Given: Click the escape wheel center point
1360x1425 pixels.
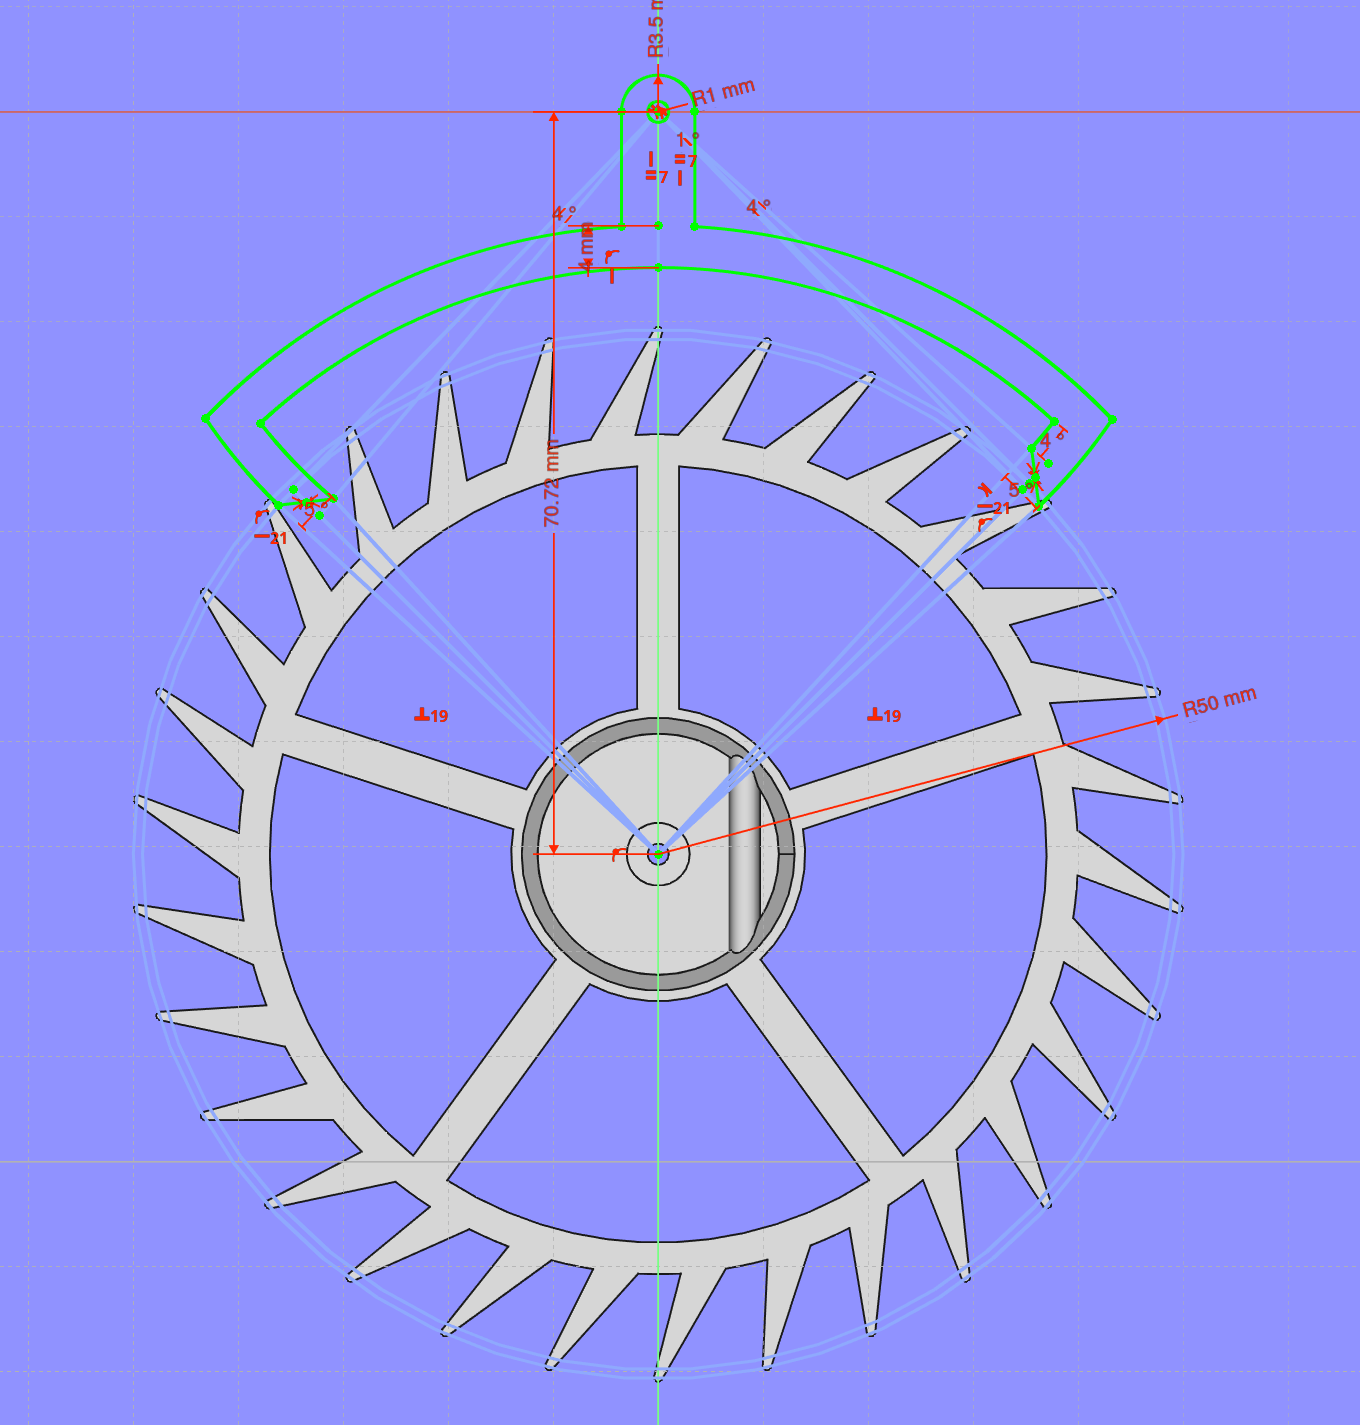Looking at the screenshot, I should tap(658, 854).
